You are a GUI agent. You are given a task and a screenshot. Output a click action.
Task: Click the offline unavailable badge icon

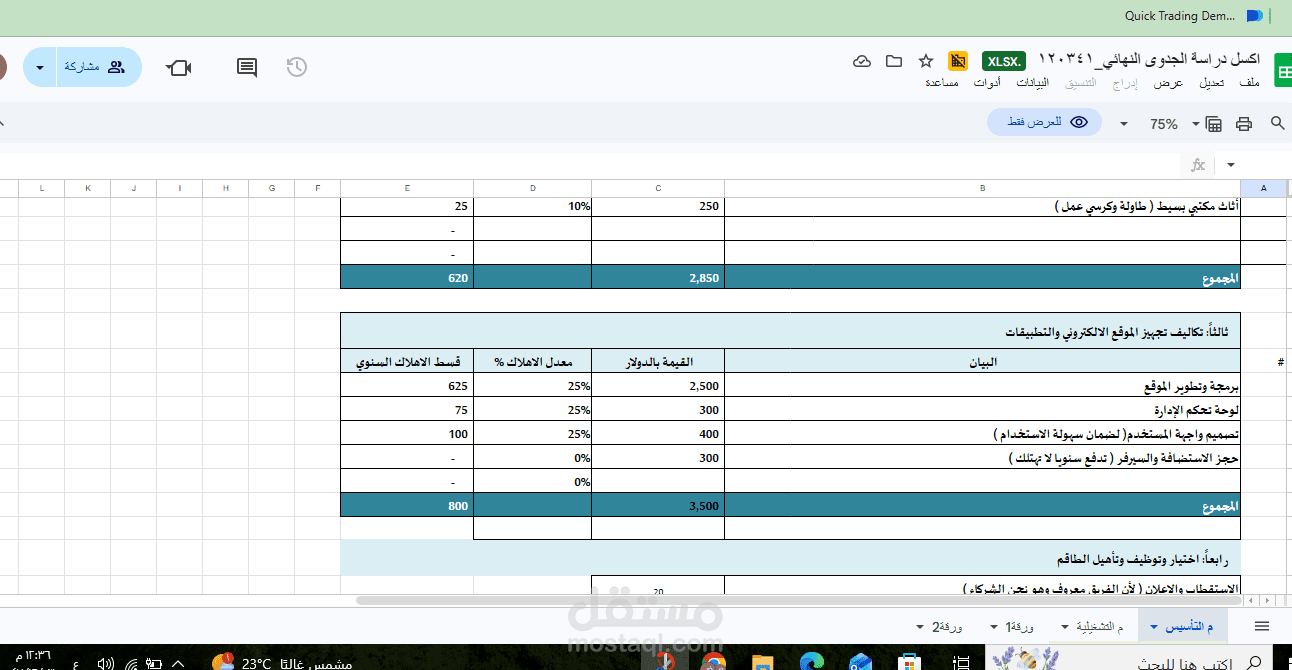(958, 61)
